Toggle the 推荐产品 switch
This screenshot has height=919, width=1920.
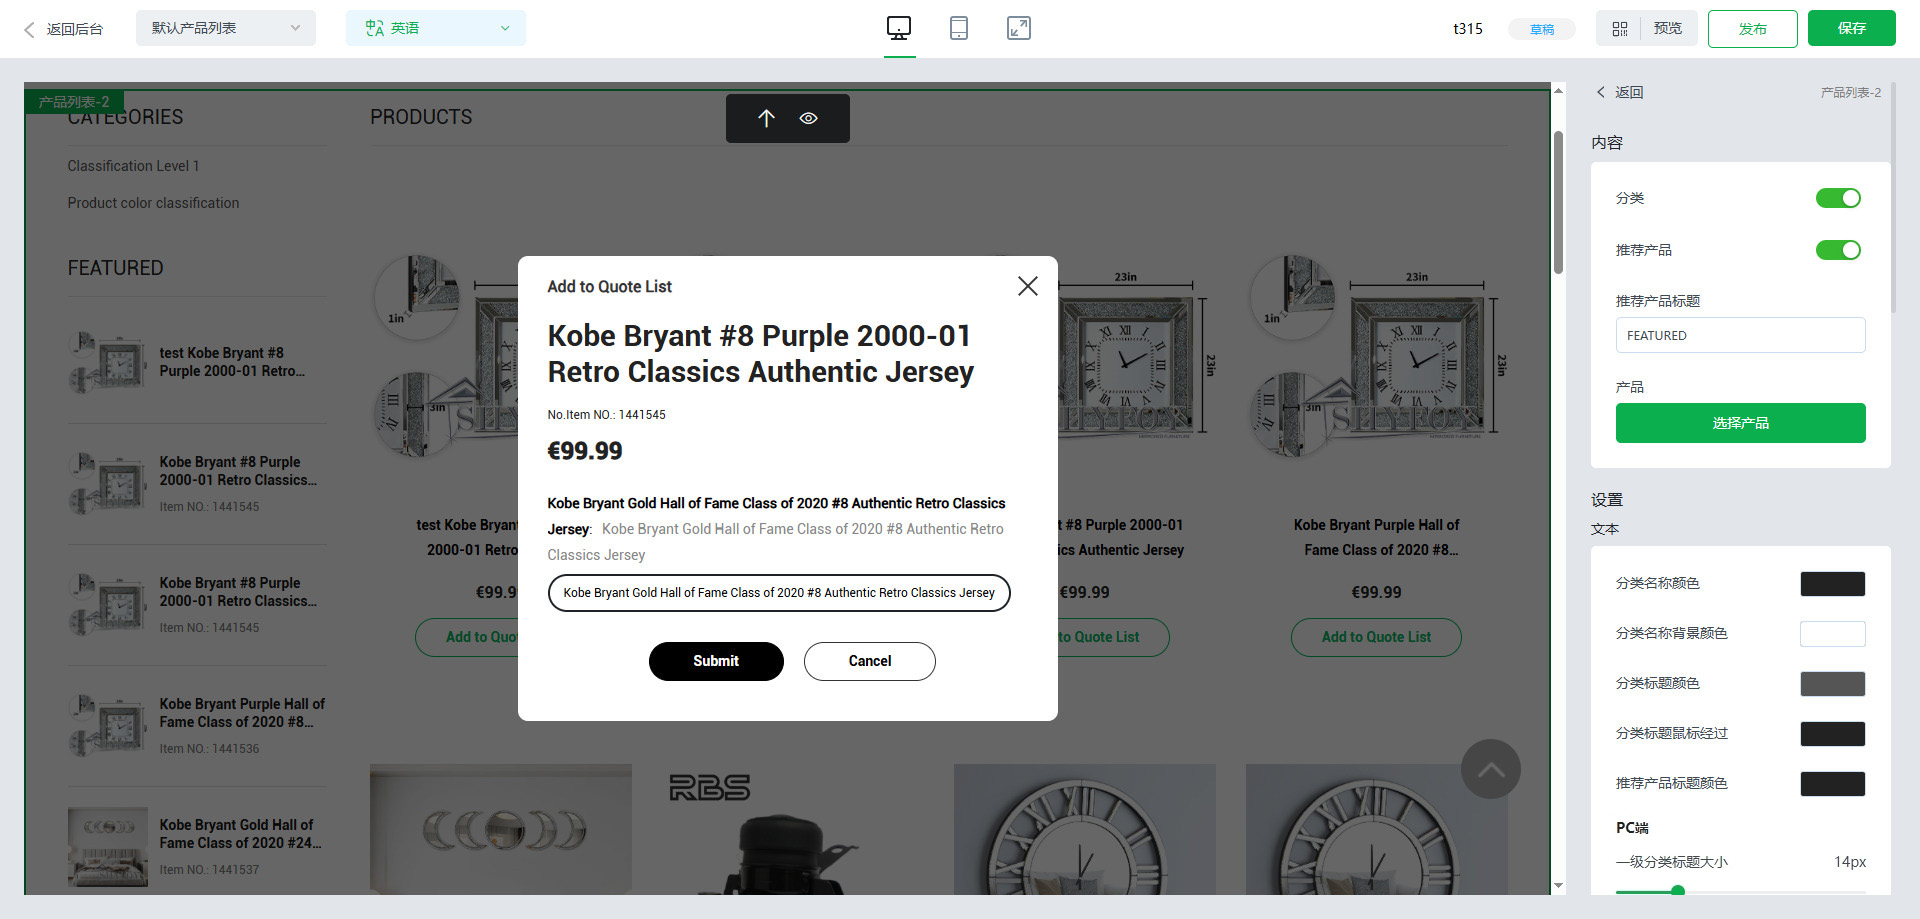pos(1838,250)
